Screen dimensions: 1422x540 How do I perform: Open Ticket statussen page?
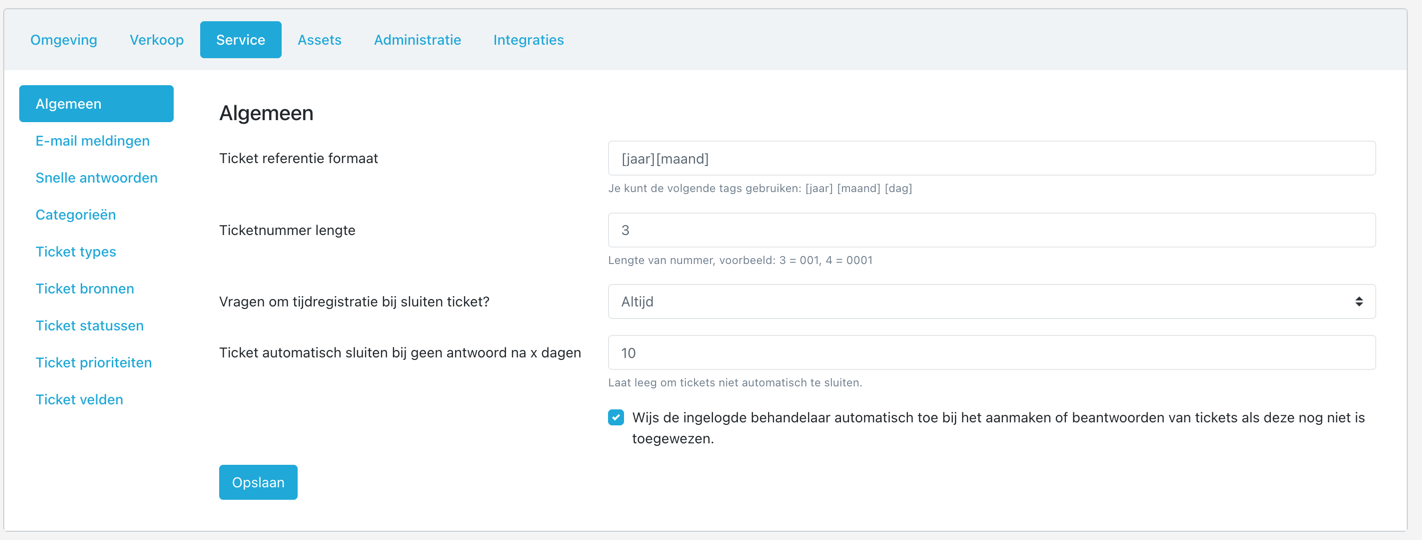pyautogui.click(x=90, y=326)
